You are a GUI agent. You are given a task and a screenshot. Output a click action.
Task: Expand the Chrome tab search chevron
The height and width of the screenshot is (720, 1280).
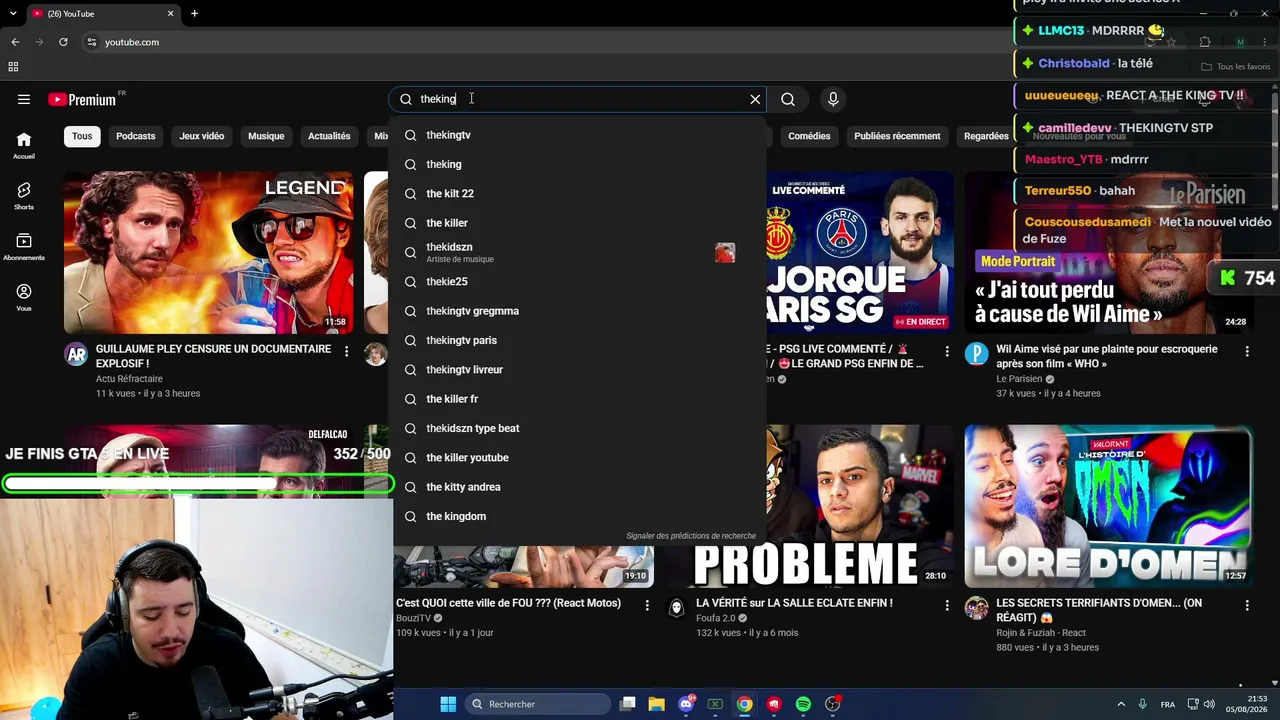pos(13,14)
